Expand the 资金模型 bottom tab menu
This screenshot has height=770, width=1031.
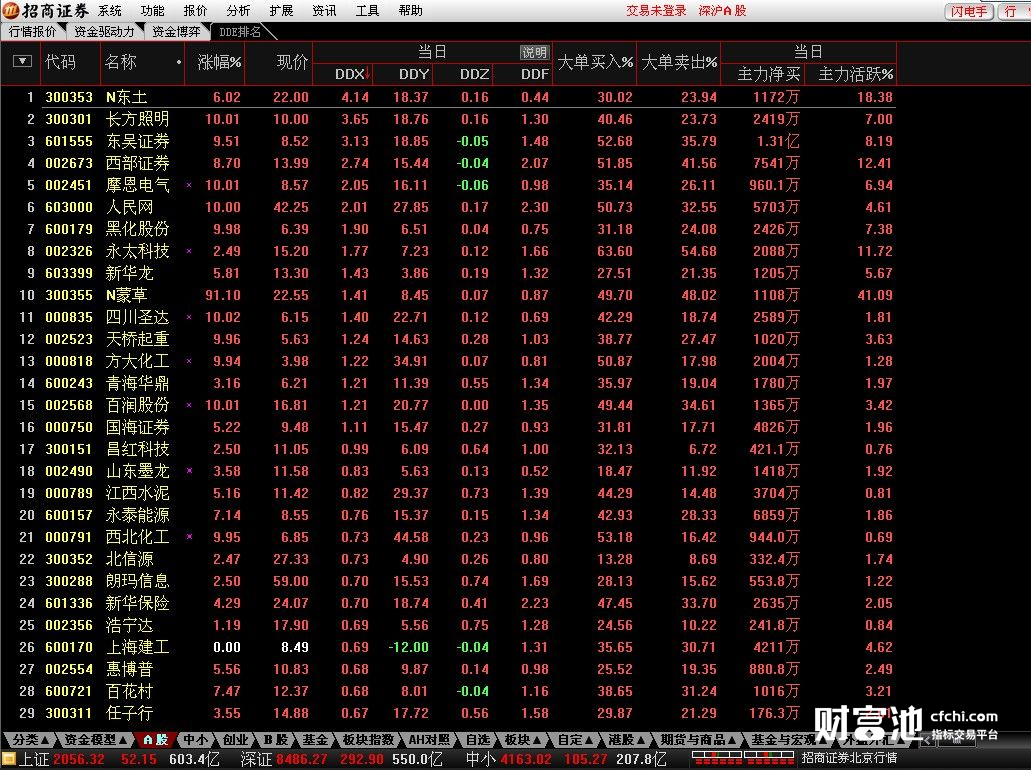96,740
